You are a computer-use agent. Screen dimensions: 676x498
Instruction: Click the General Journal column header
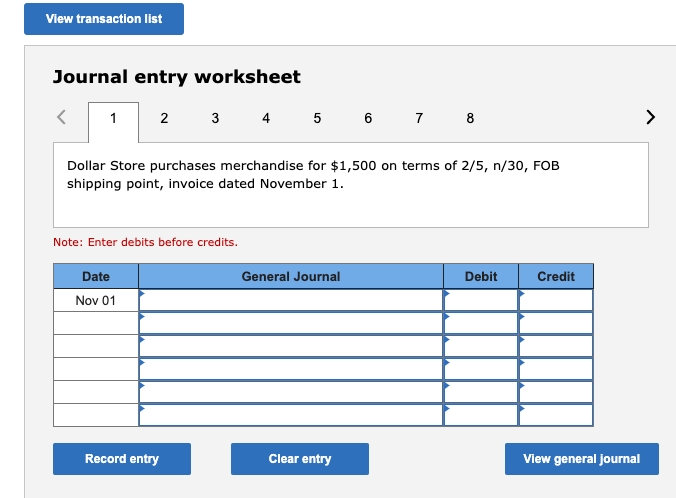291,276
